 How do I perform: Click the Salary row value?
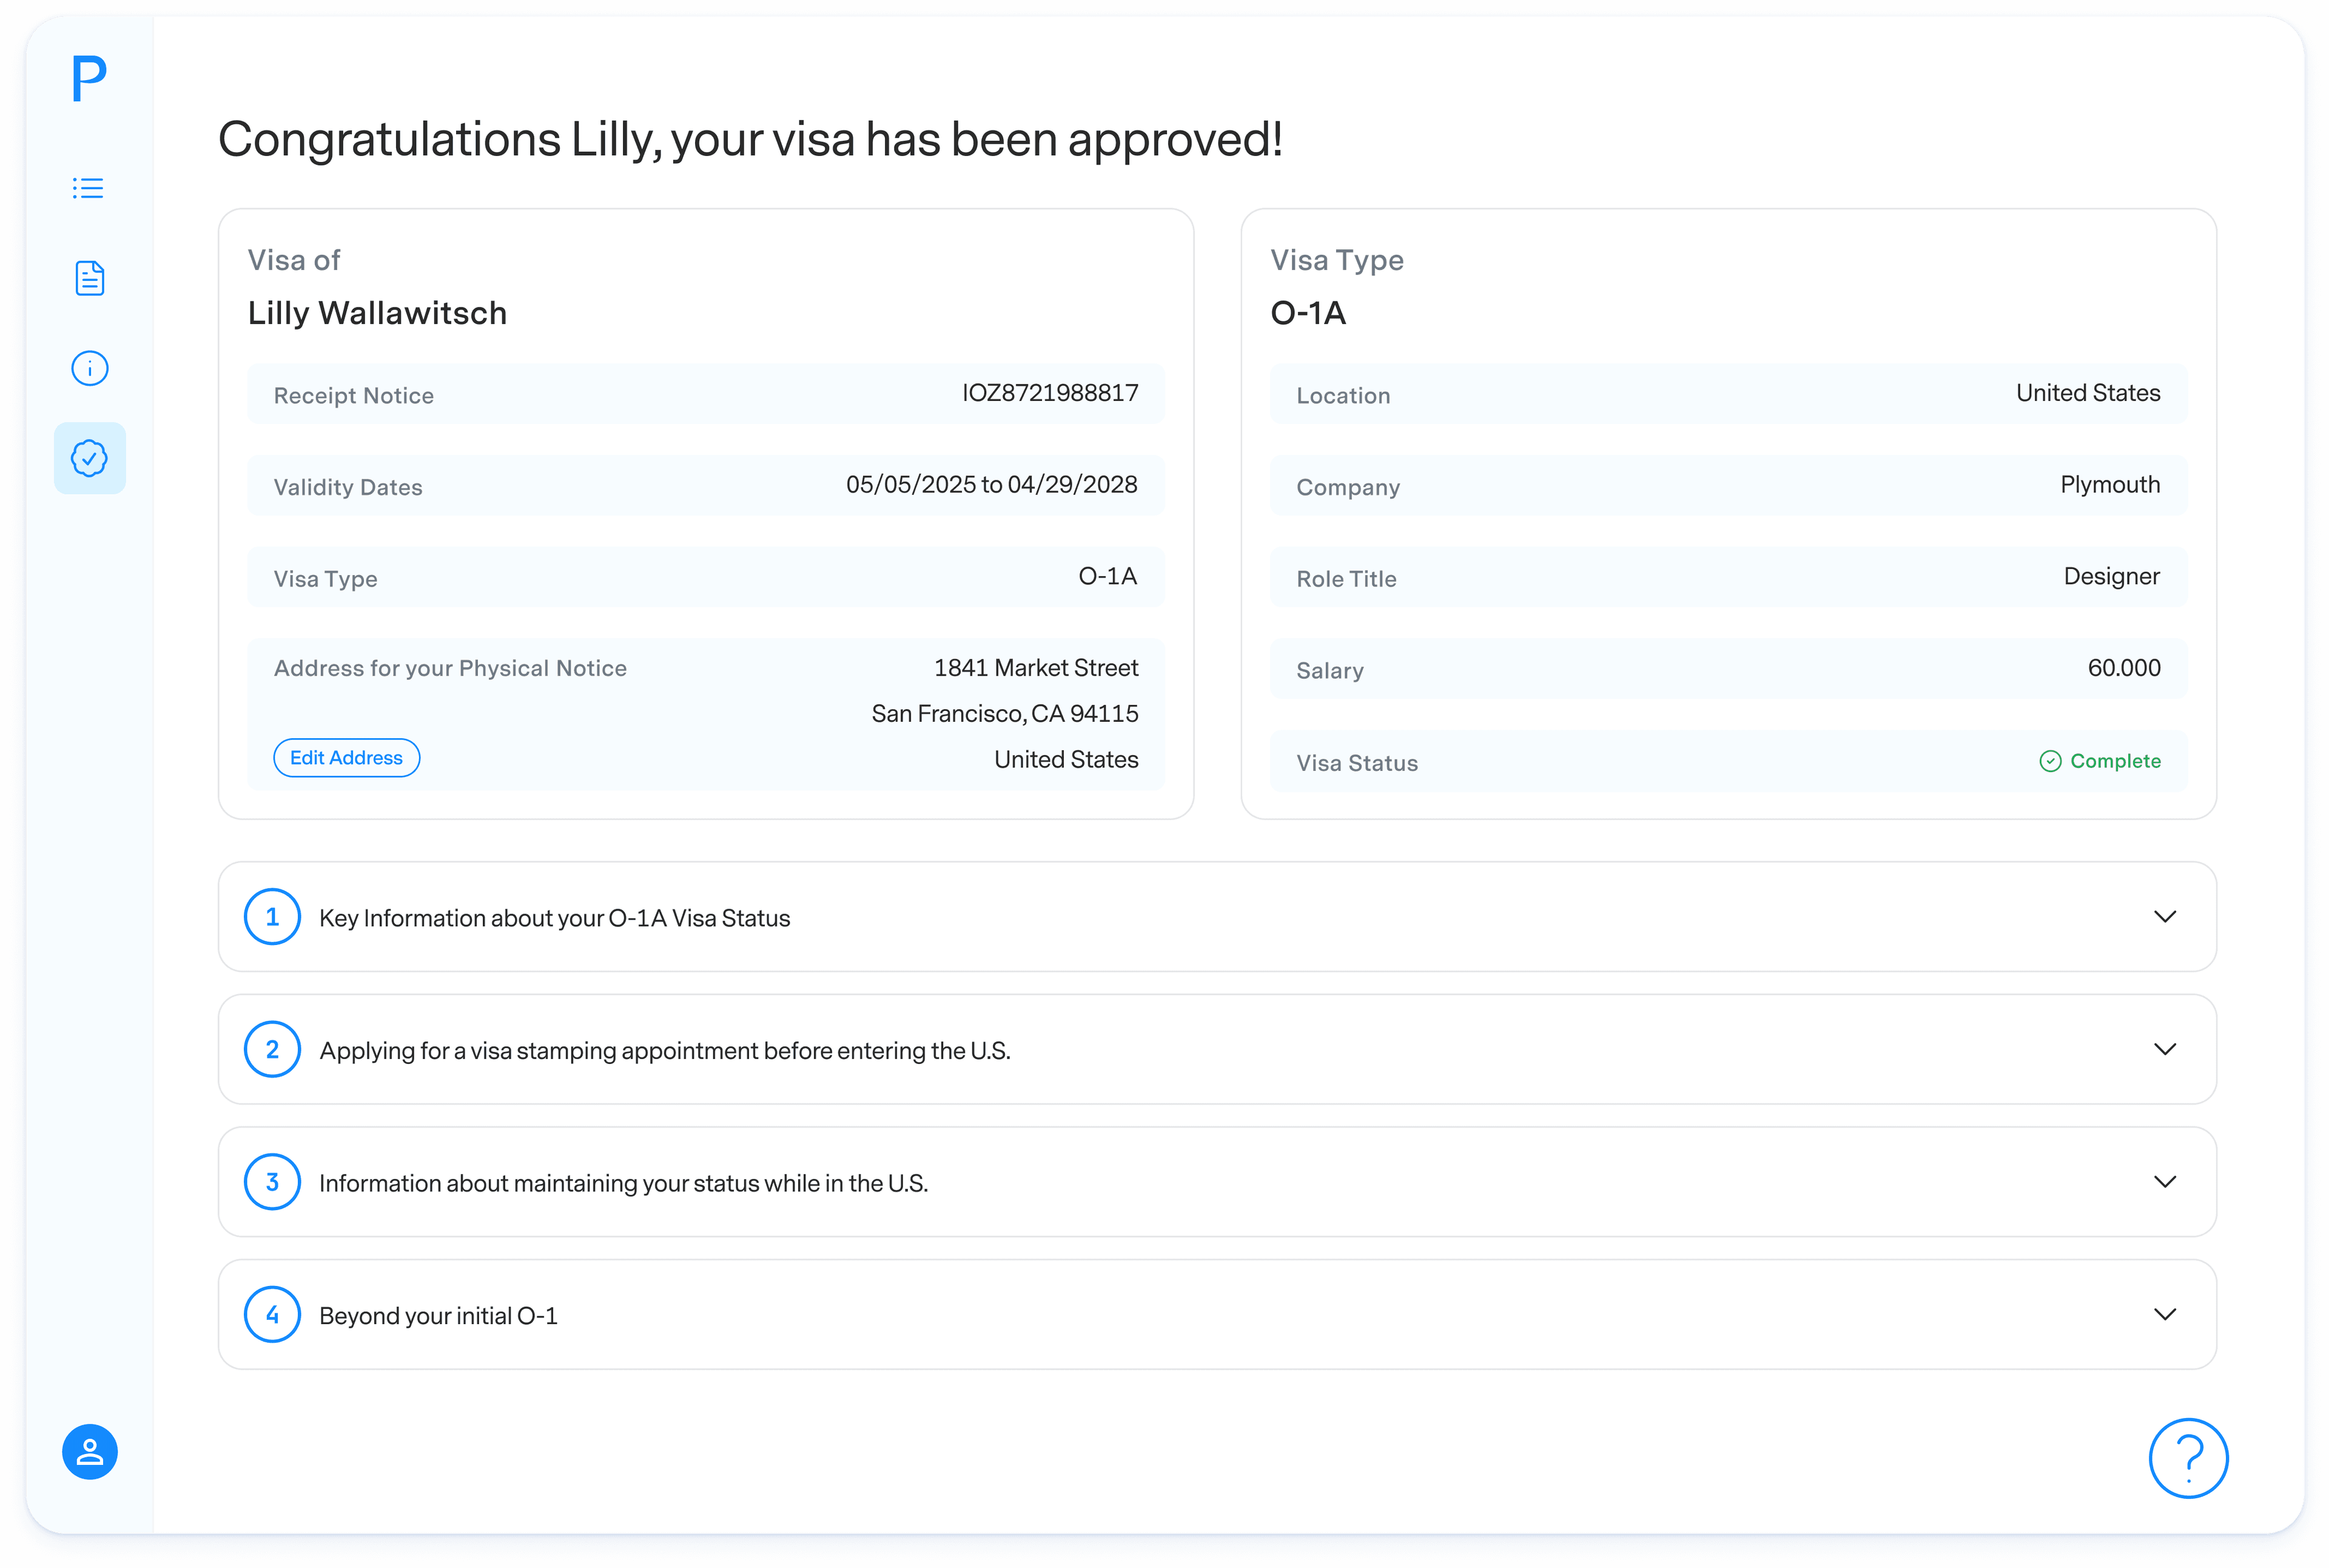click(x=2123, y=668)
